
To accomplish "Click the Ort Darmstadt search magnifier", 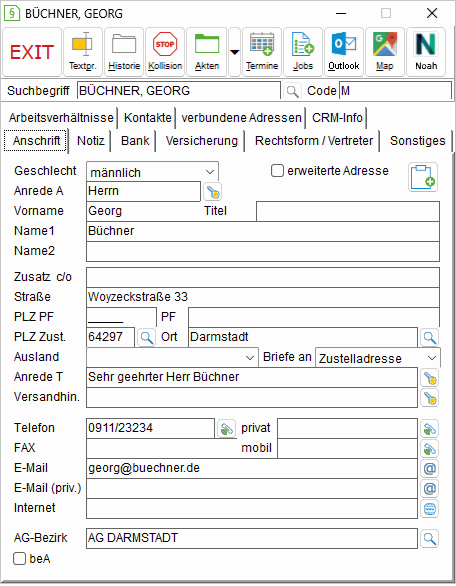I will pyautogui.click(x=429, y=337).
